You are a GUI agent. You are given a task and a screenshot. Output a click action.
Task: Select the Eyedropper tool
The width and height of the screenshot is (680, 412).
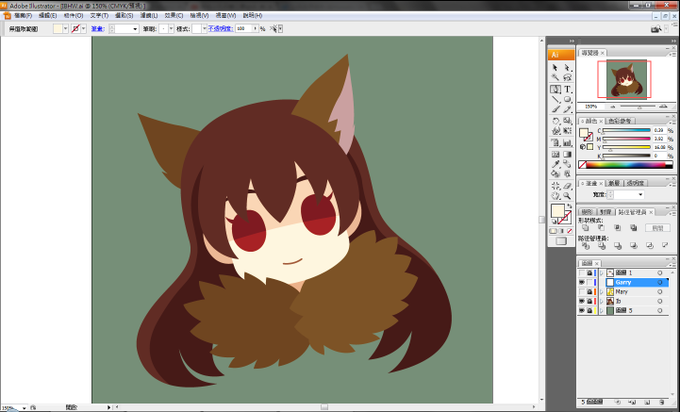[x=555, y=164]
